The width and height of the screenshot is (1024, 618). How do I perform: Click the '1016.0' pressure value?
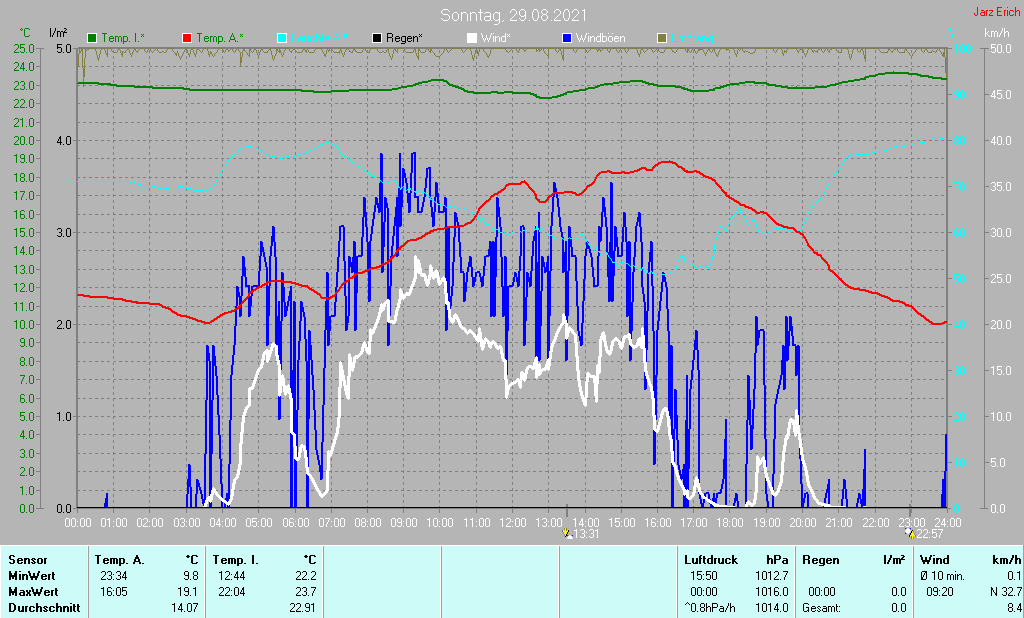pyautogui.click(x=771, y=592)
